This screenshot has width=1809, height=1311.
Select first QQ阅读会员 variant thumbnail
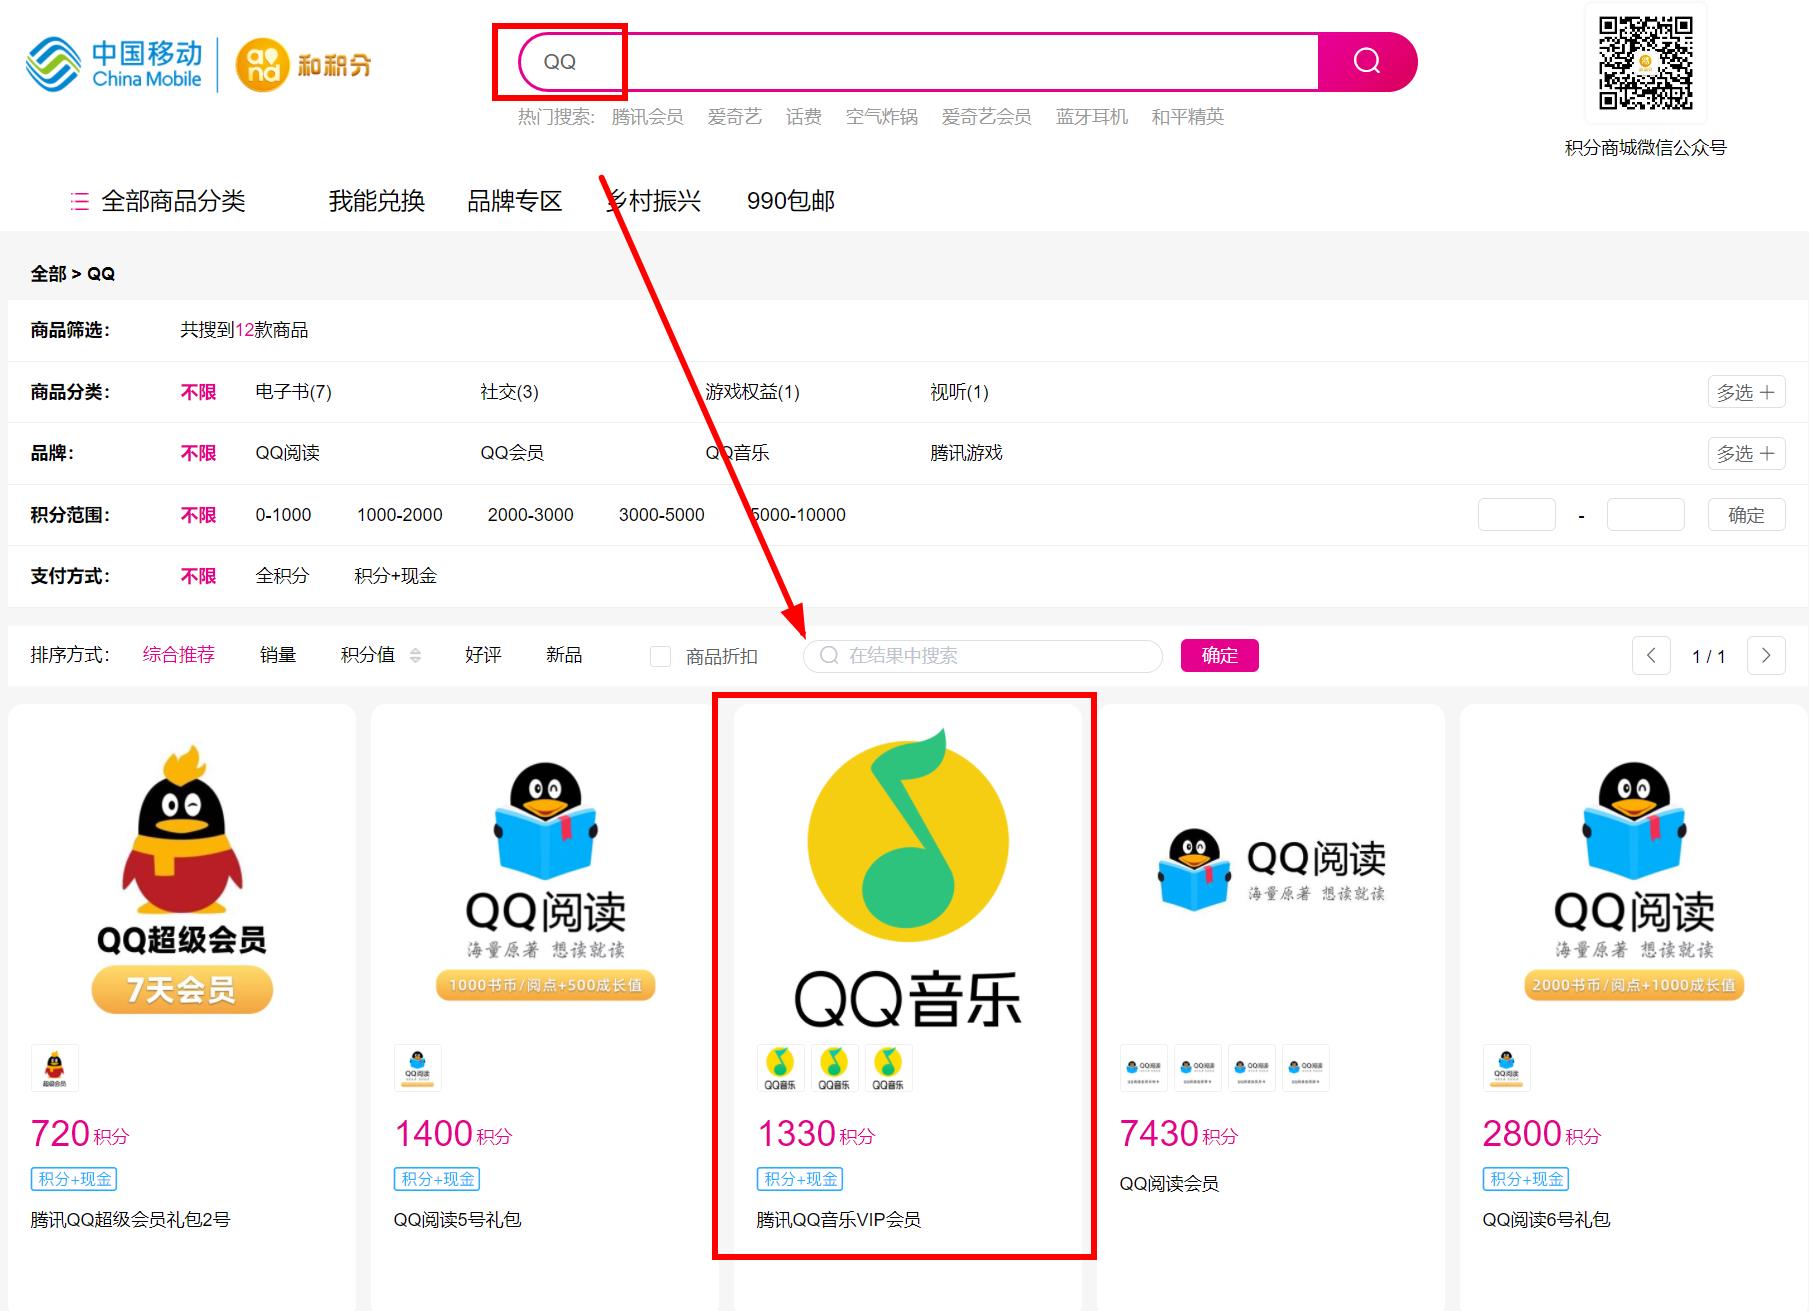1144,1068
